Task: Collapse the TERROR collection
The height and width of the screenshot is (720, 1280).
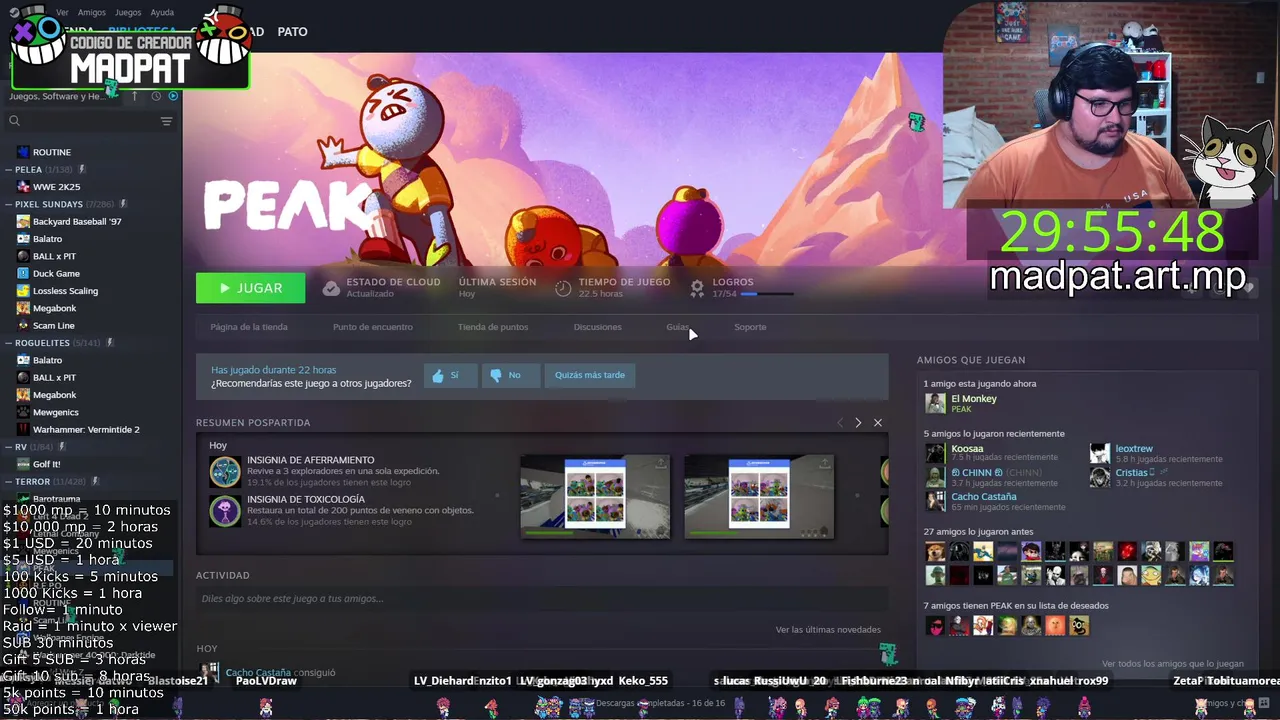Action: click(9, 482)
